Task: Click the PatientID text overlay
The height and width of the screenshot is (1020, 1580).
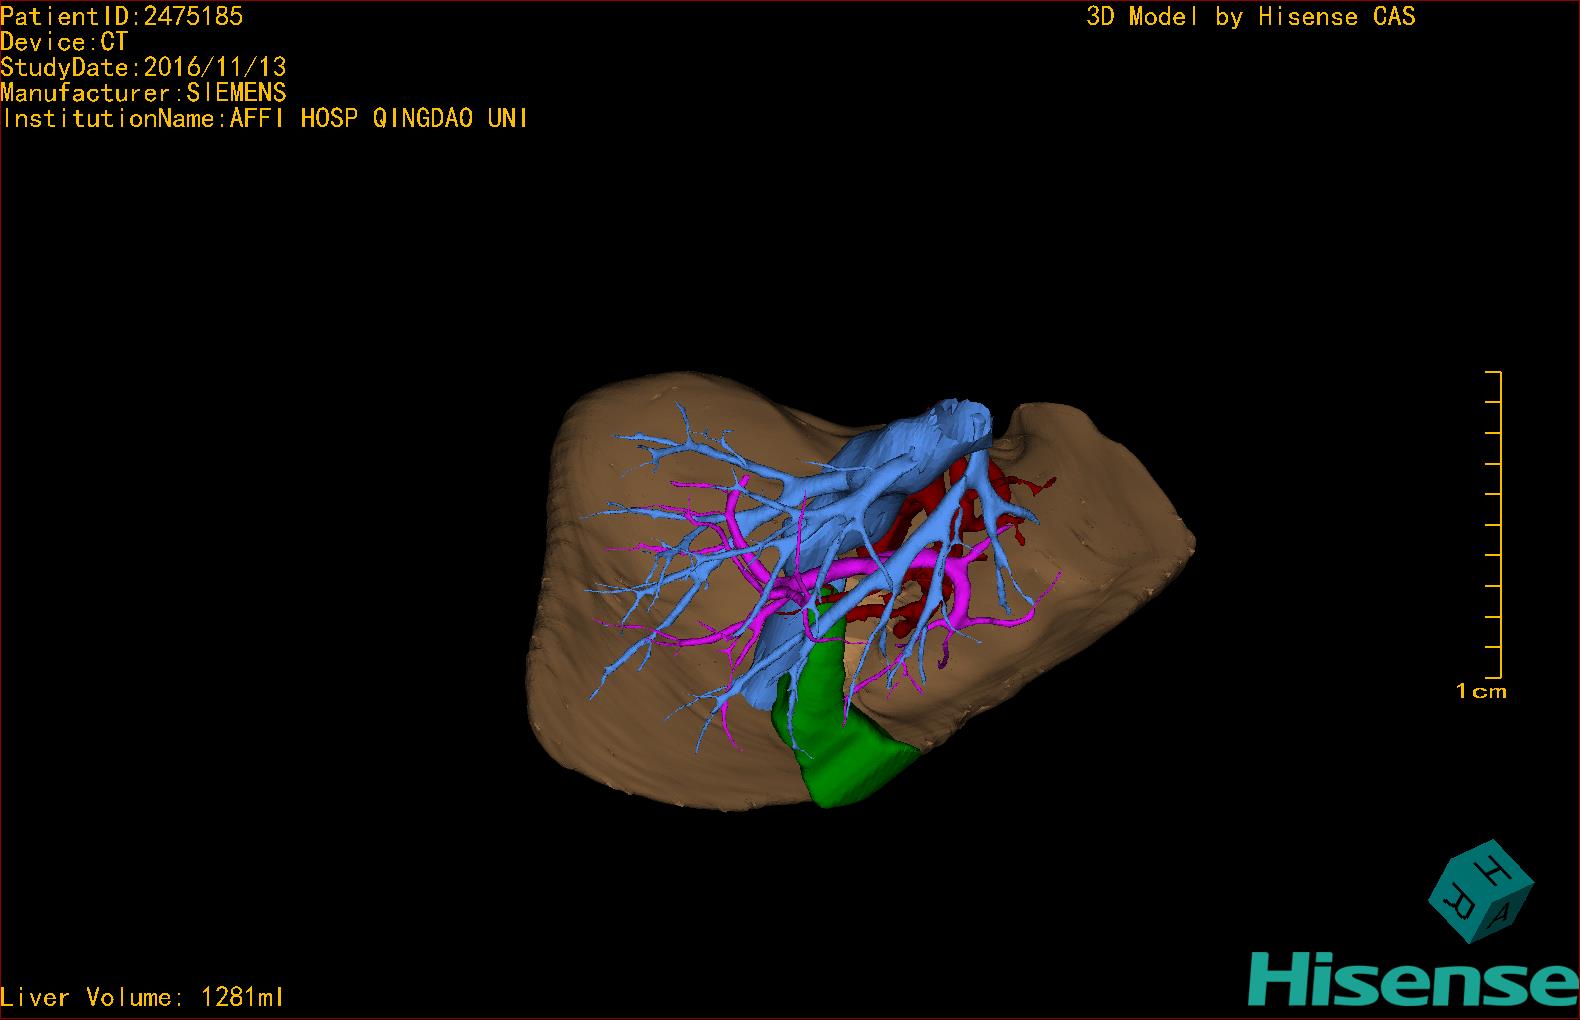Action: pyautogui.click(x=122, y=16)
